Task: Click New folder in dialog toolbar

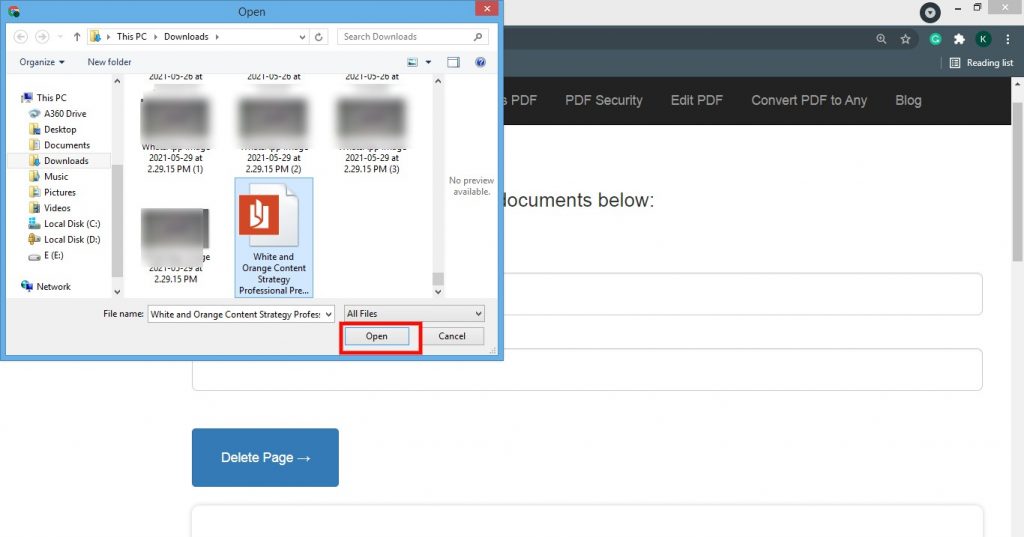Action: point(109,62)
